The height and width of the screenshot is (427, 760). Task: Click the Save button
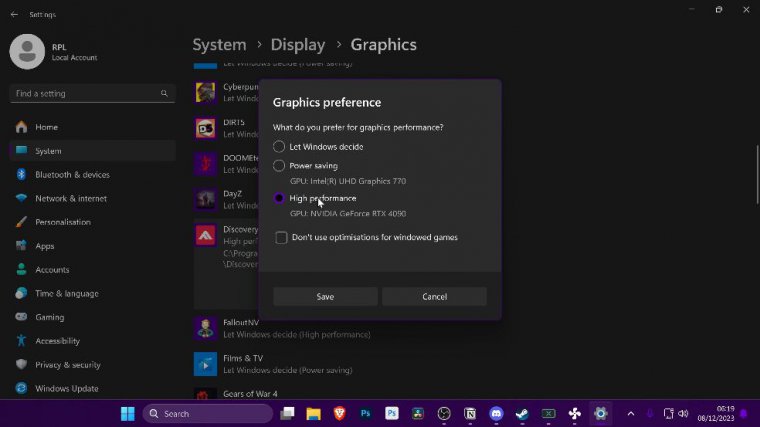click(325, 297)
